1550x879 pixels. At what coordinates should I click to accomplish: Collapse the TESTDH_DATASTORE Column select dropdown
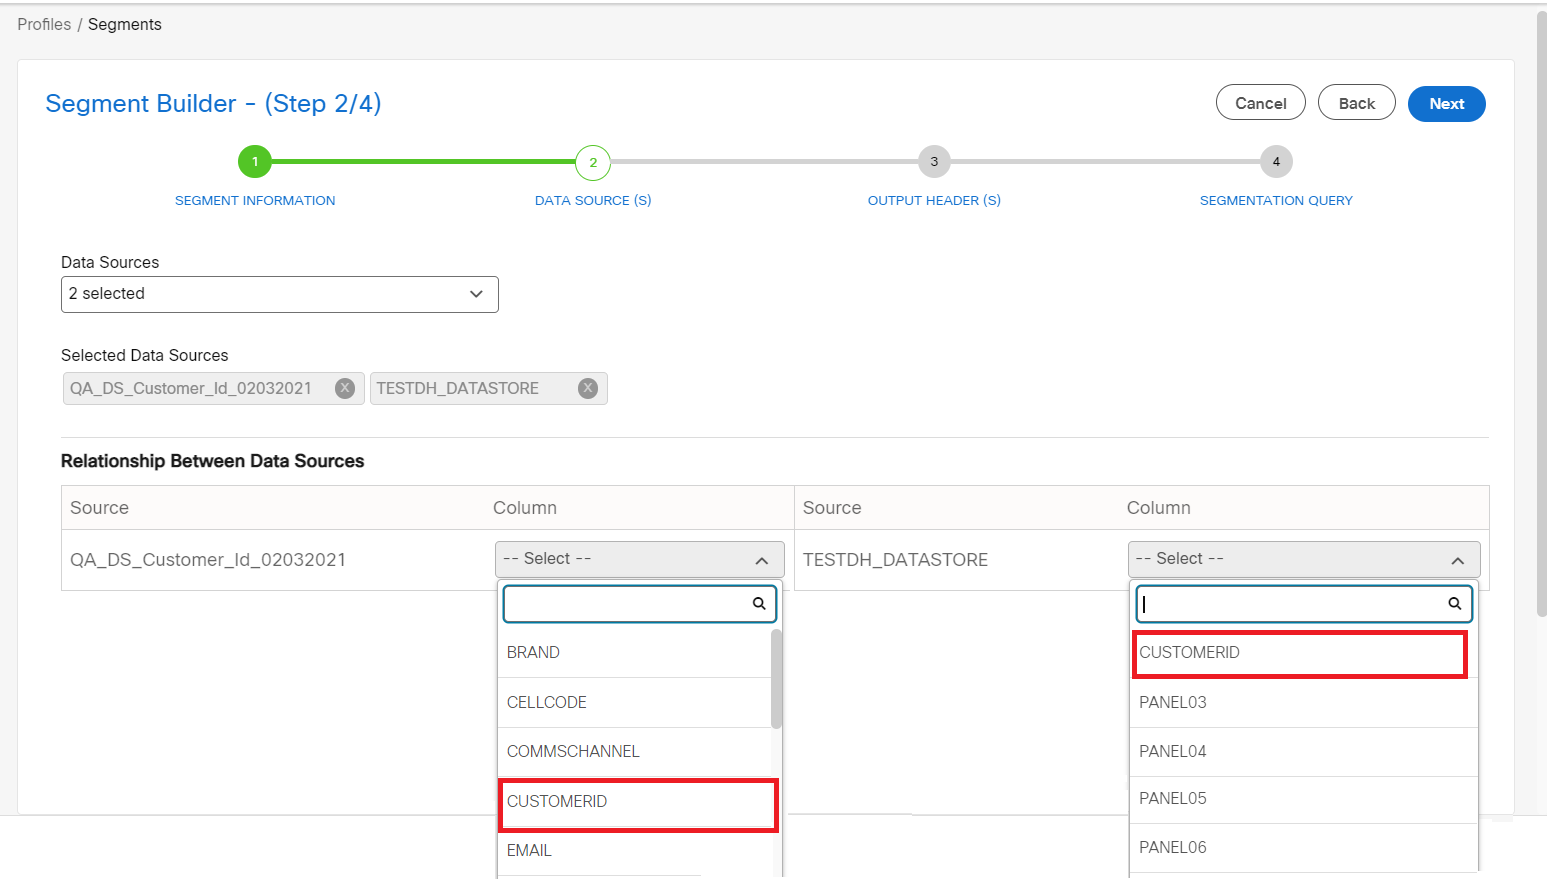pyautogui.click(x=1457, y=559)
